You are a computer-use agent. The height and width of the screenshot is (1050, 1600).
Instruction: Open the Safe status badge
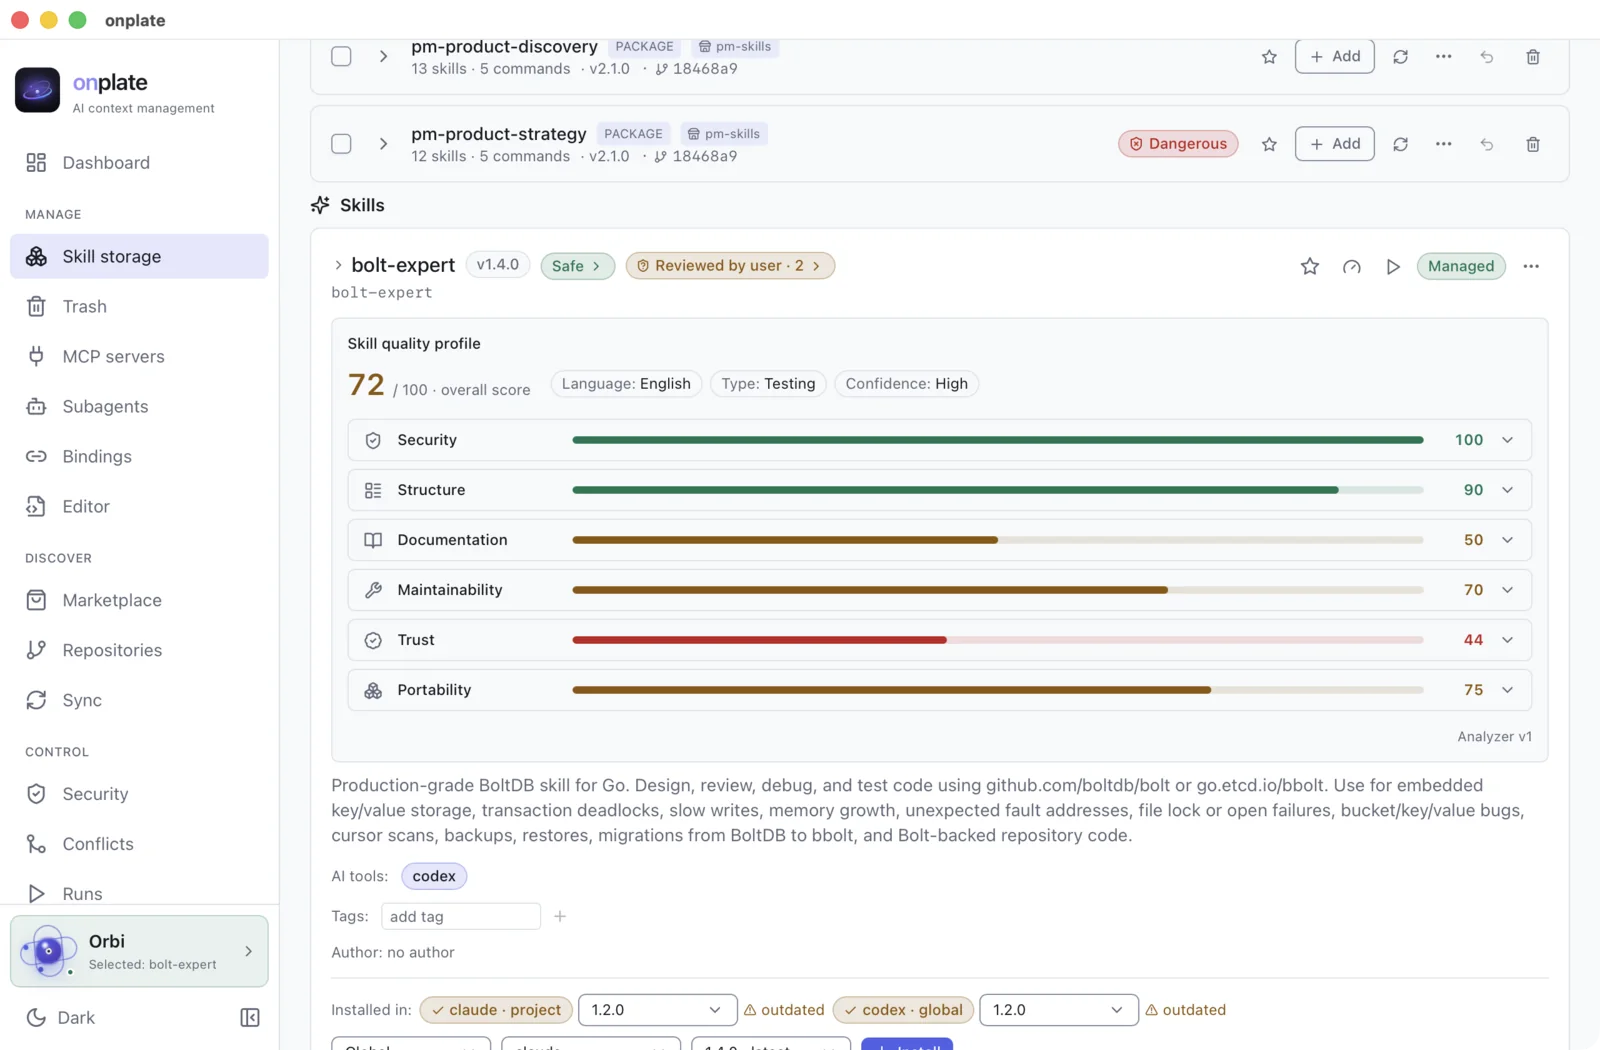pyautogui.click(x=577, y=266)
